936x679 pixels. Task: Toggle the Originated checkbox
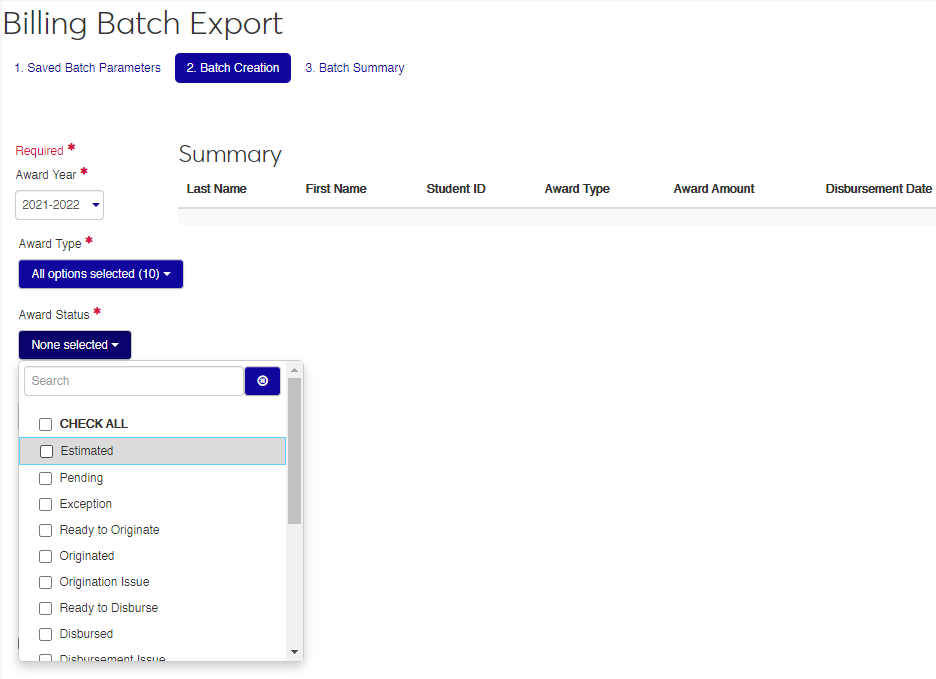click(45, 556)
